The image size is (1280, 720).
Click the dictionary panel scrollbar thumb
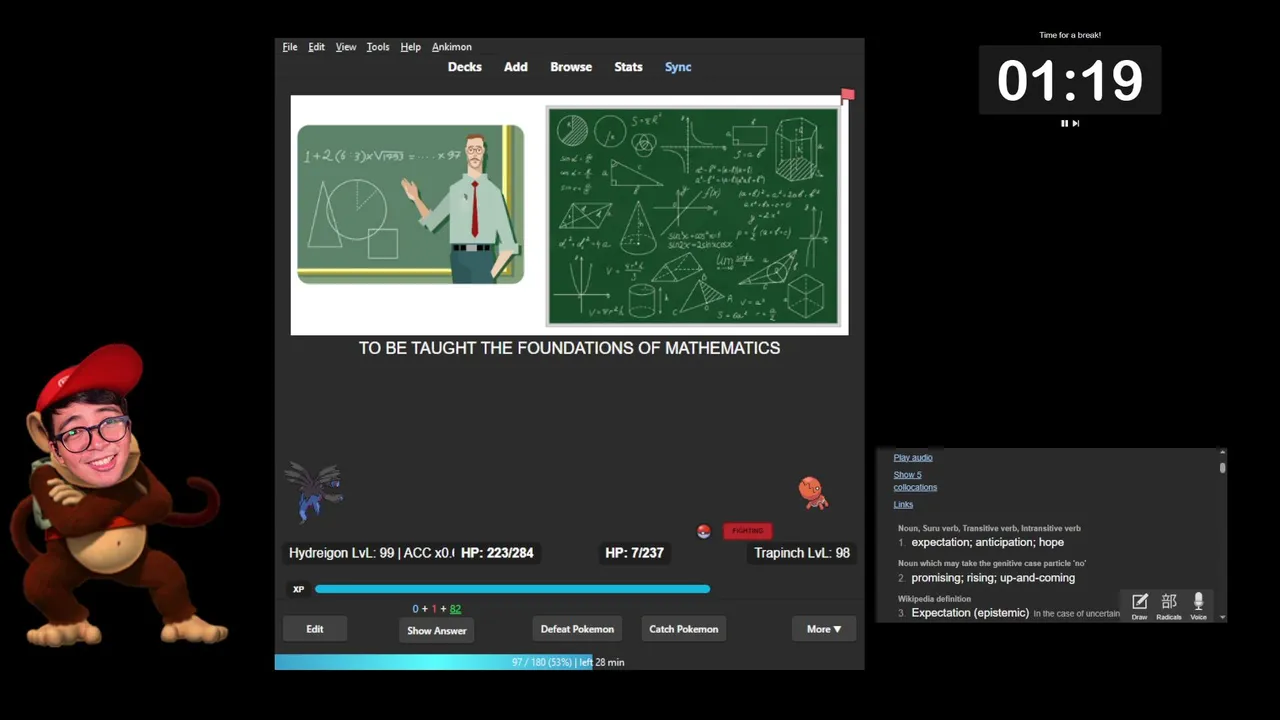pyautogui.click(x=1222, y=467)
